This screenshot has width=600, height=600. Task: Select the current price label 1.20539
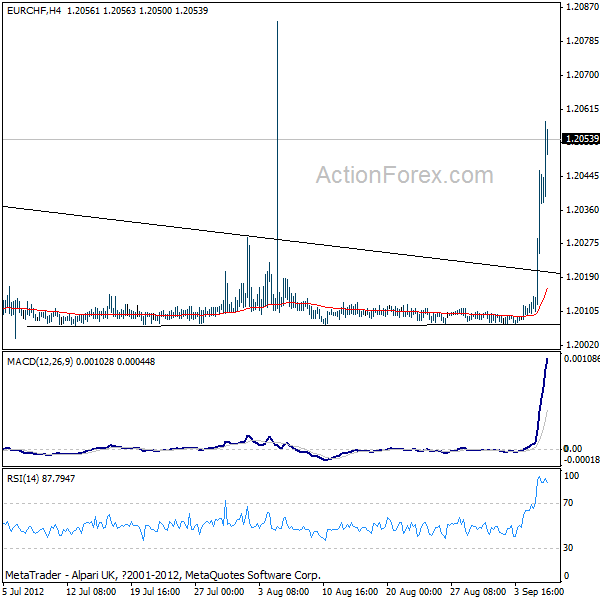(x=582, y=139)
